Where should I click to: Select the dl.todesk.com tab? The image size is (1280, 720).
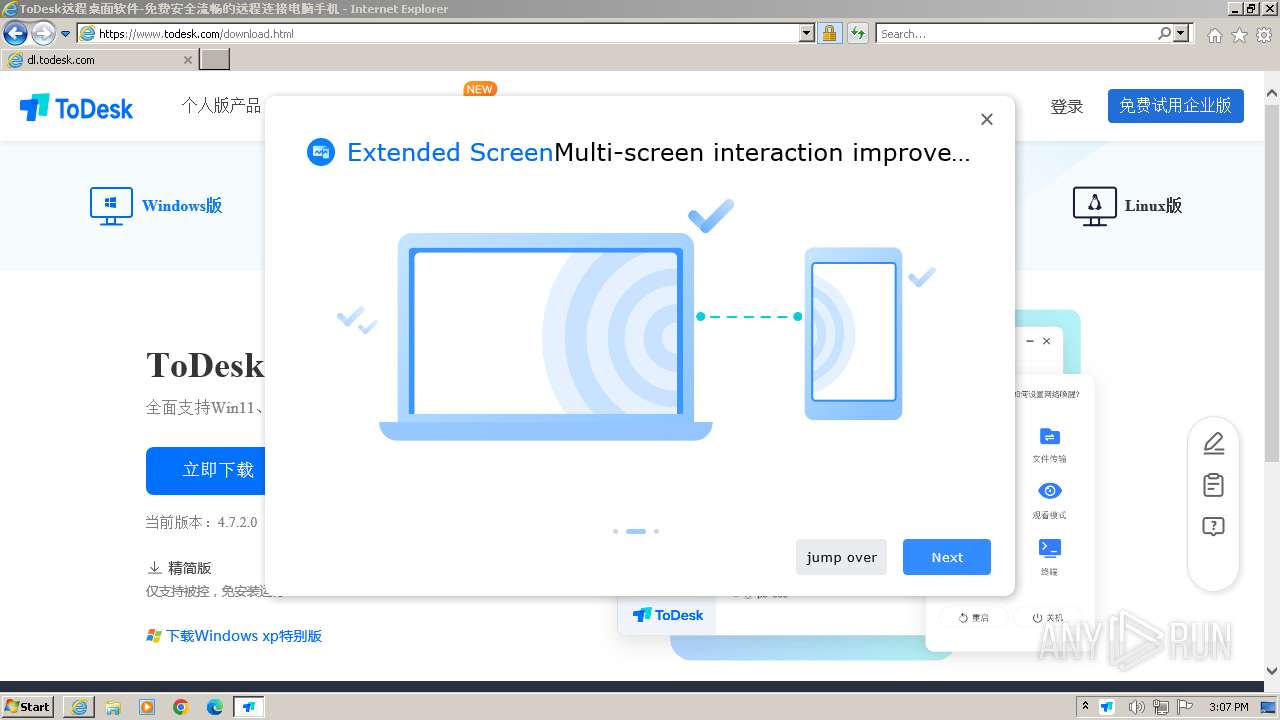click(98, 60)
